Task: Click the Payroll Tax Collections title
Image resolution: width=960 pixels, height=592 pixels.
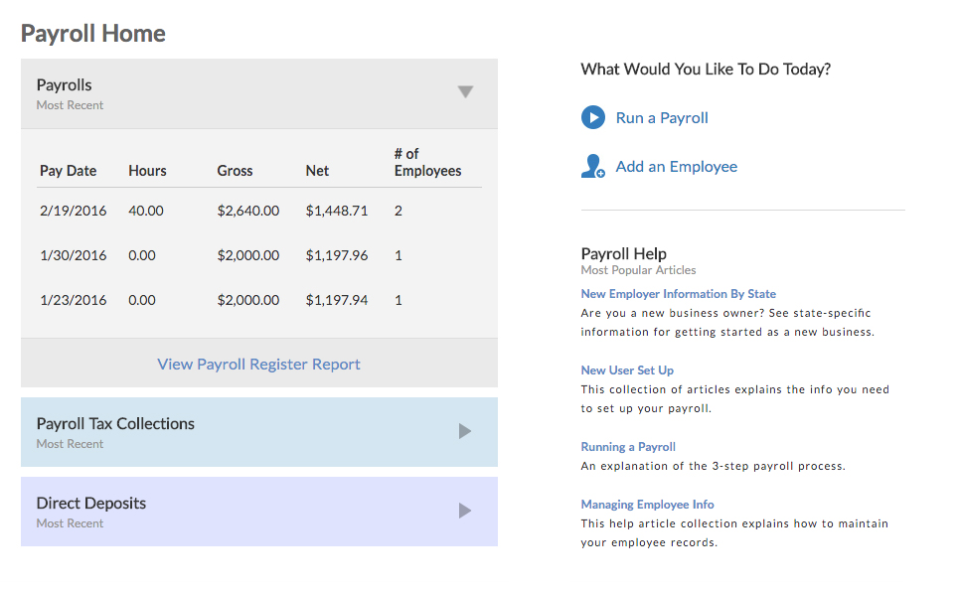Action: coord(115,424)
